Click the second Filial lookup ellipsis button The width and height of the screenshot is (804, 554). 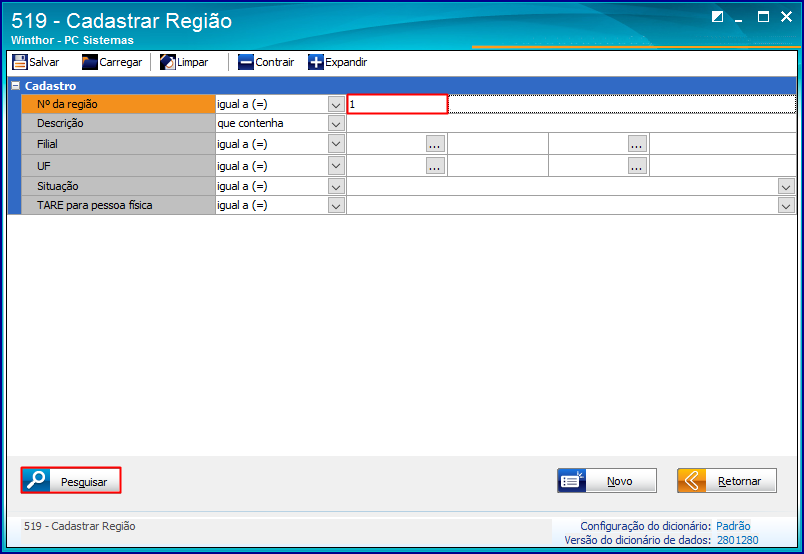[637, 145]
